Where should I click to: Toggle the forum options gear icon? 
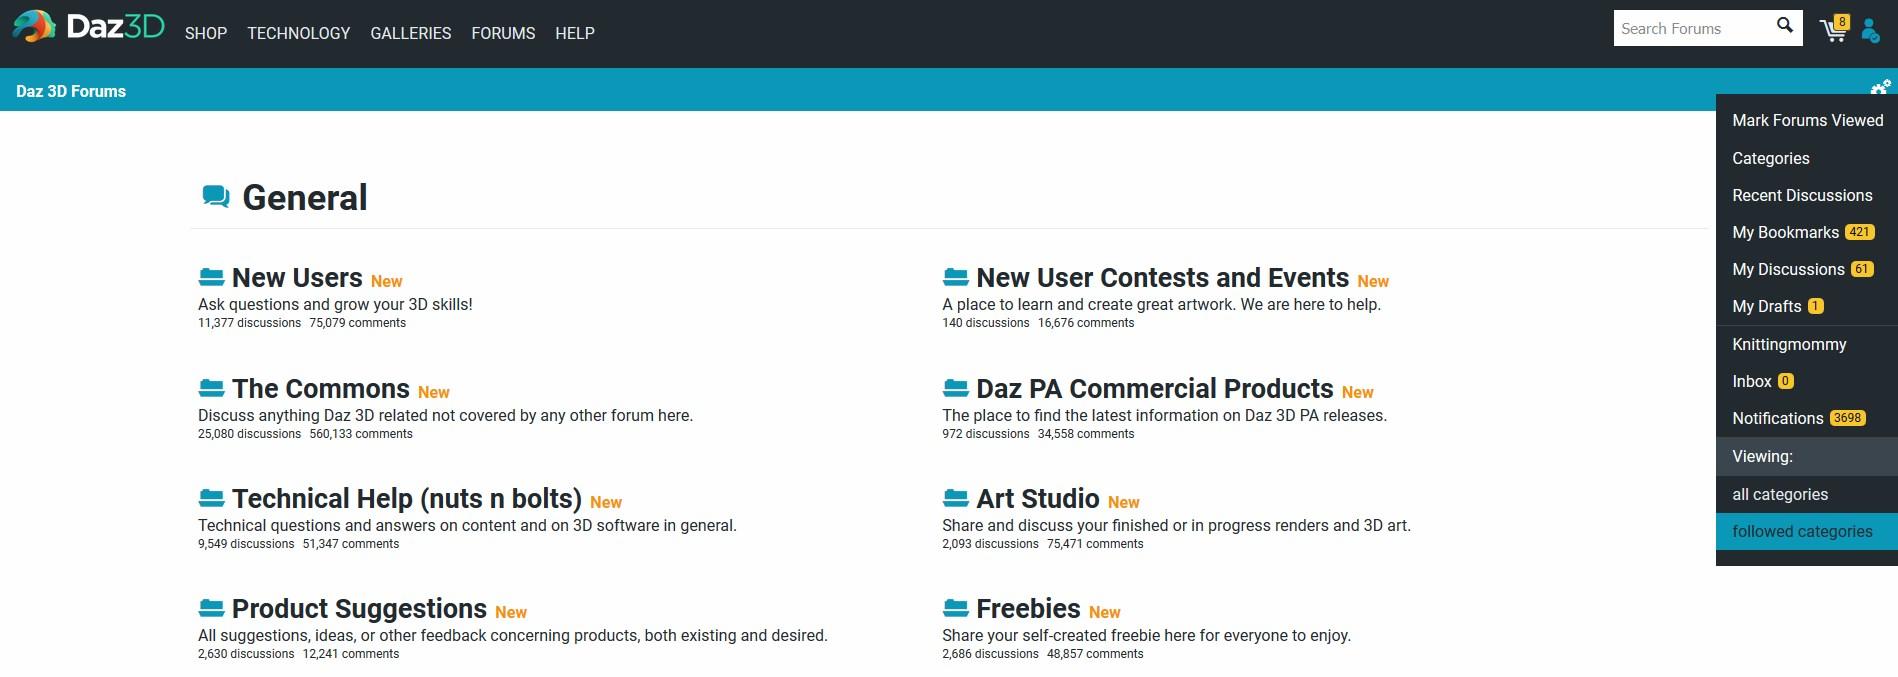[1880, 88]
